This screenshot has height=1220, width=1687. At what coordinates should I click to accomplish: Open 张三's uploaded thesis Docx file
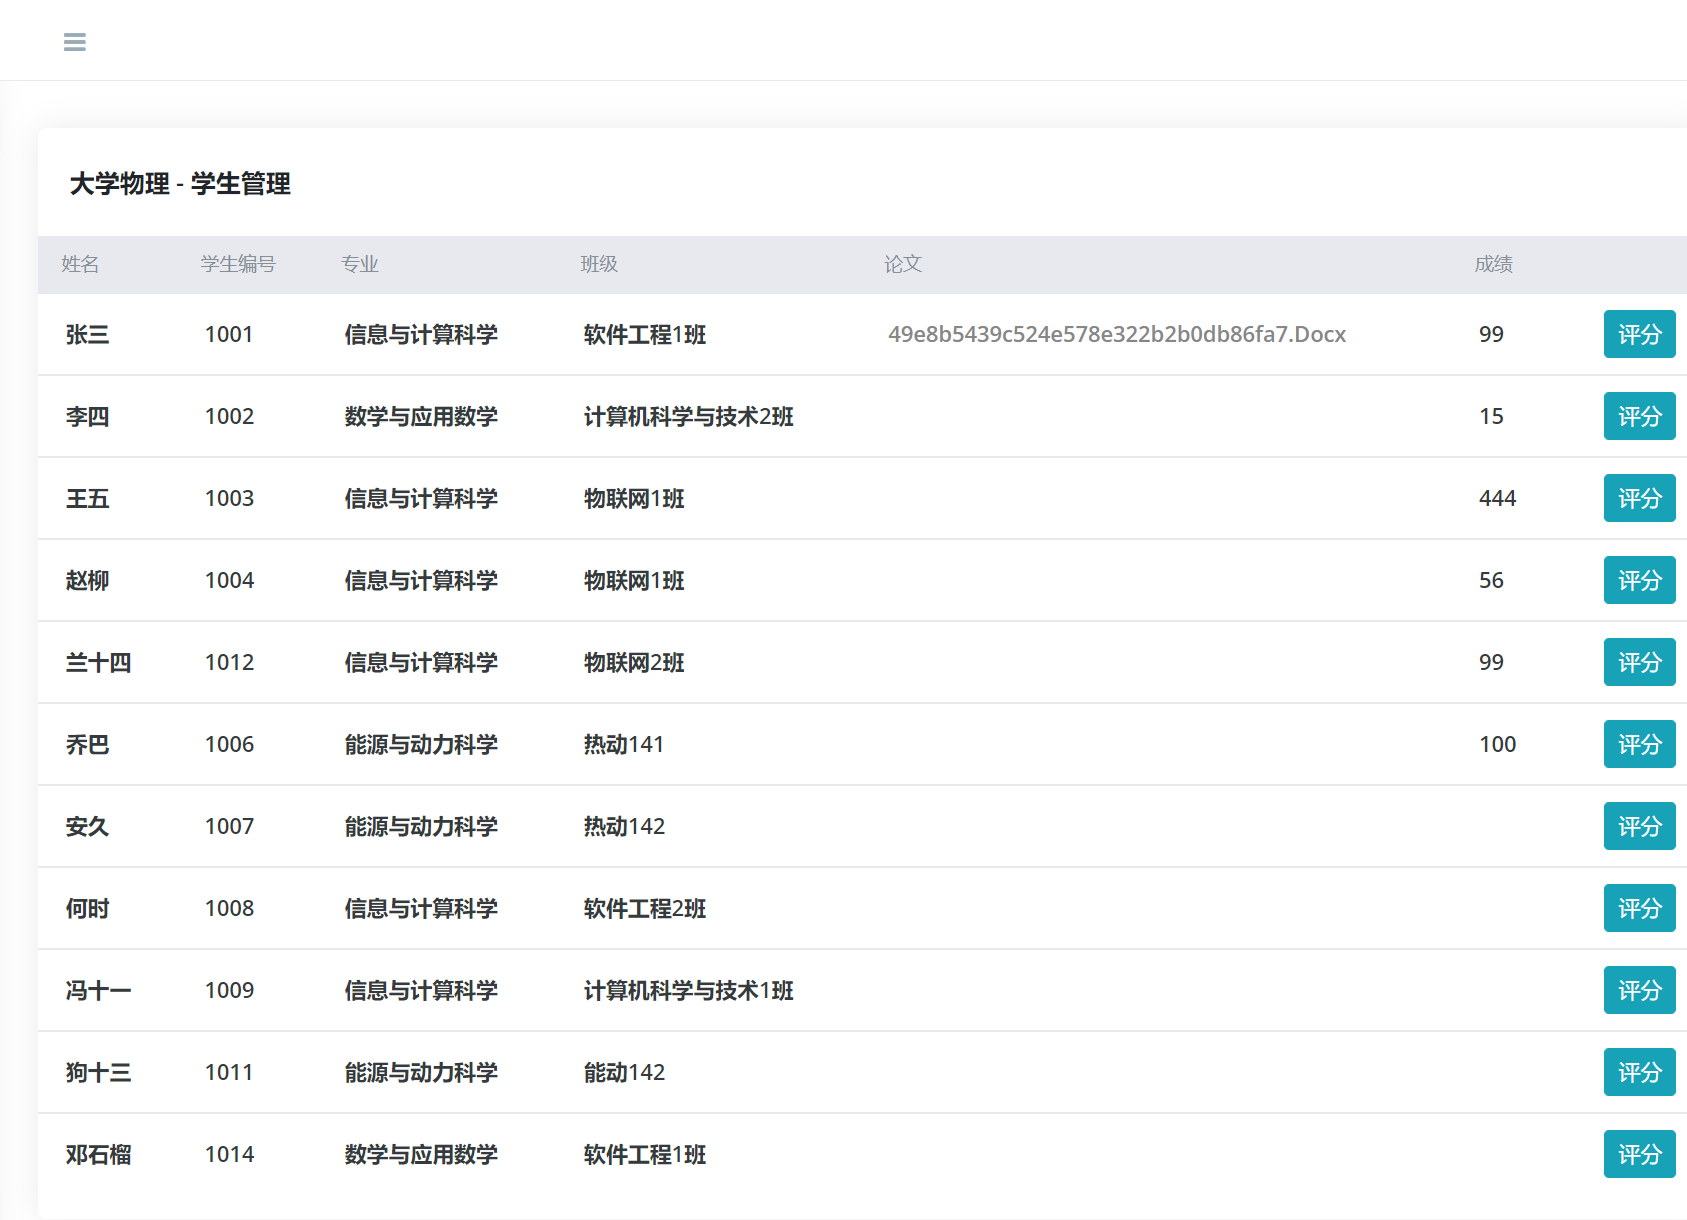pyautogui.click(x=1116, y=334)
